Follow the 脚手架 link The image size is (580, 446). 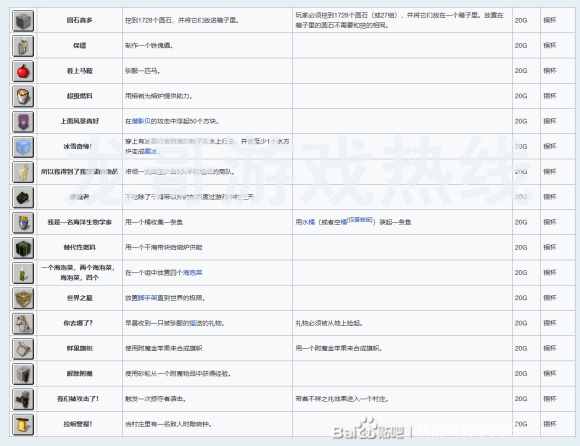point(147,298)
